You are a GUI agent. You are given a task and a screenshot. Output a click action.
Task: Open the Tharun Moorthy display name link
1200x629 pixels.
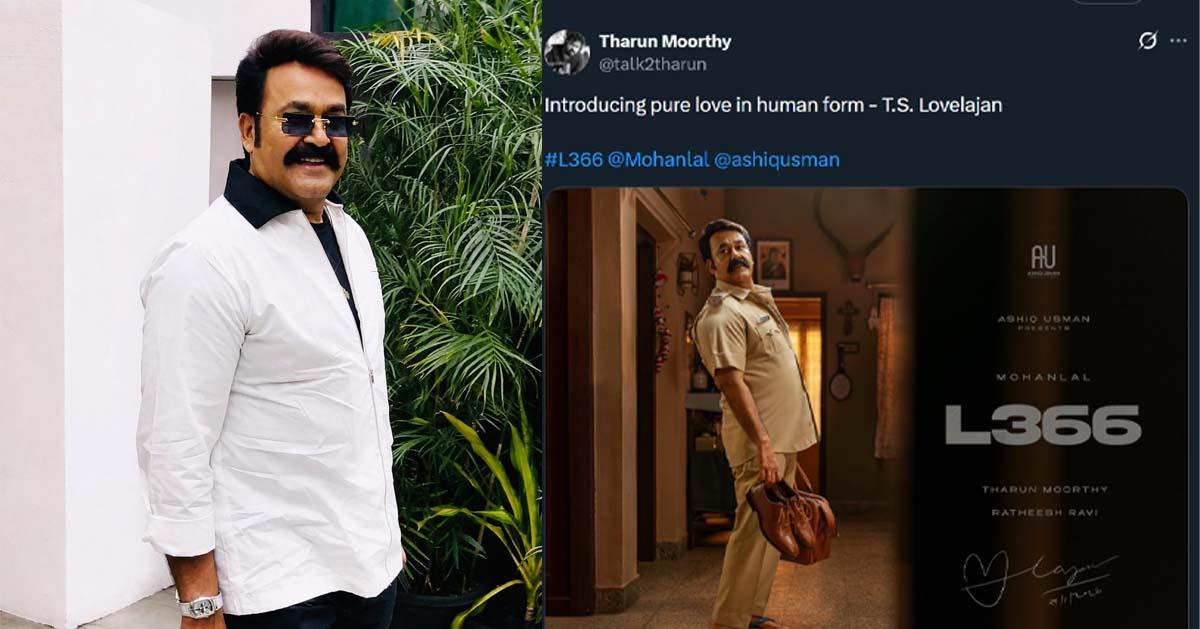pos(665,42)
